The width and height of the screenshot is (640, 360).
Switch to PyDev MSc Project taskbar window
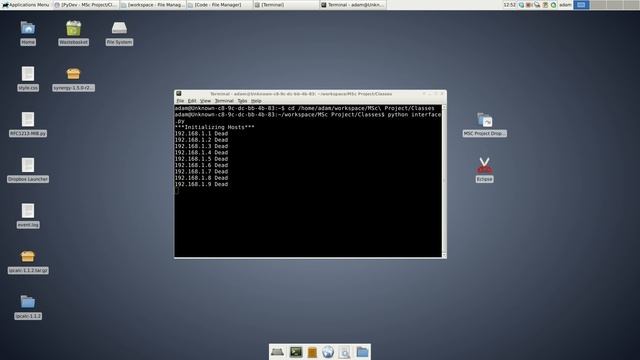pos(86,5)
